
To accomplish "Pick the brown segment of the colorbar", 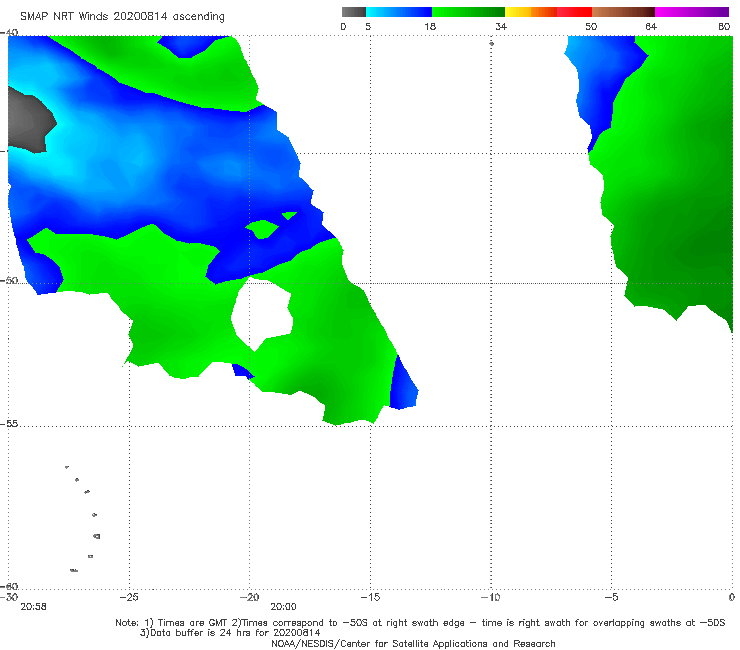I will point(623,12).
